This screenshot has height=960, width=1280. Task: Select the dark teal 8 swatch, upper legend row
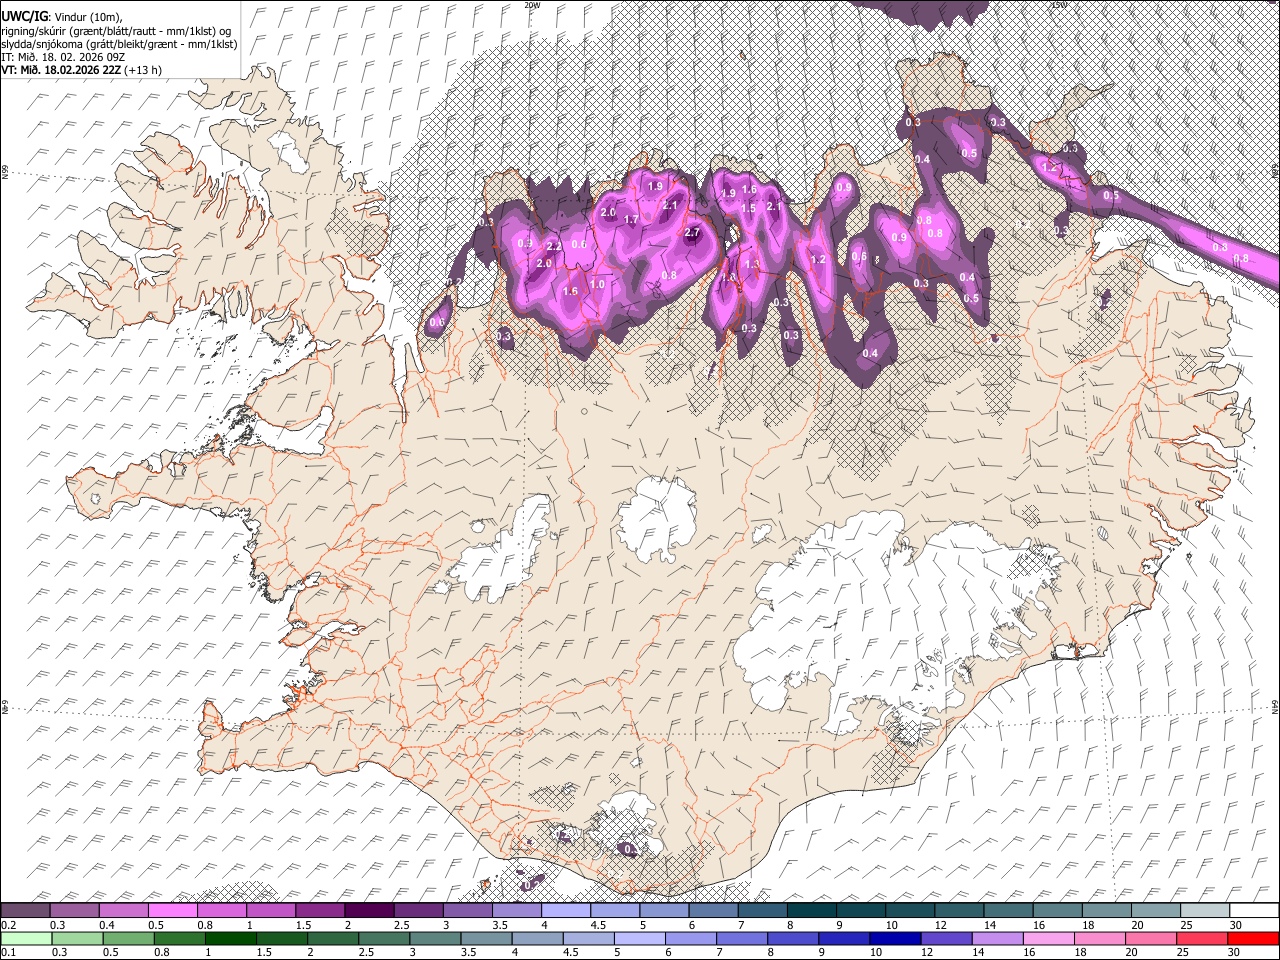coord(812,910)
